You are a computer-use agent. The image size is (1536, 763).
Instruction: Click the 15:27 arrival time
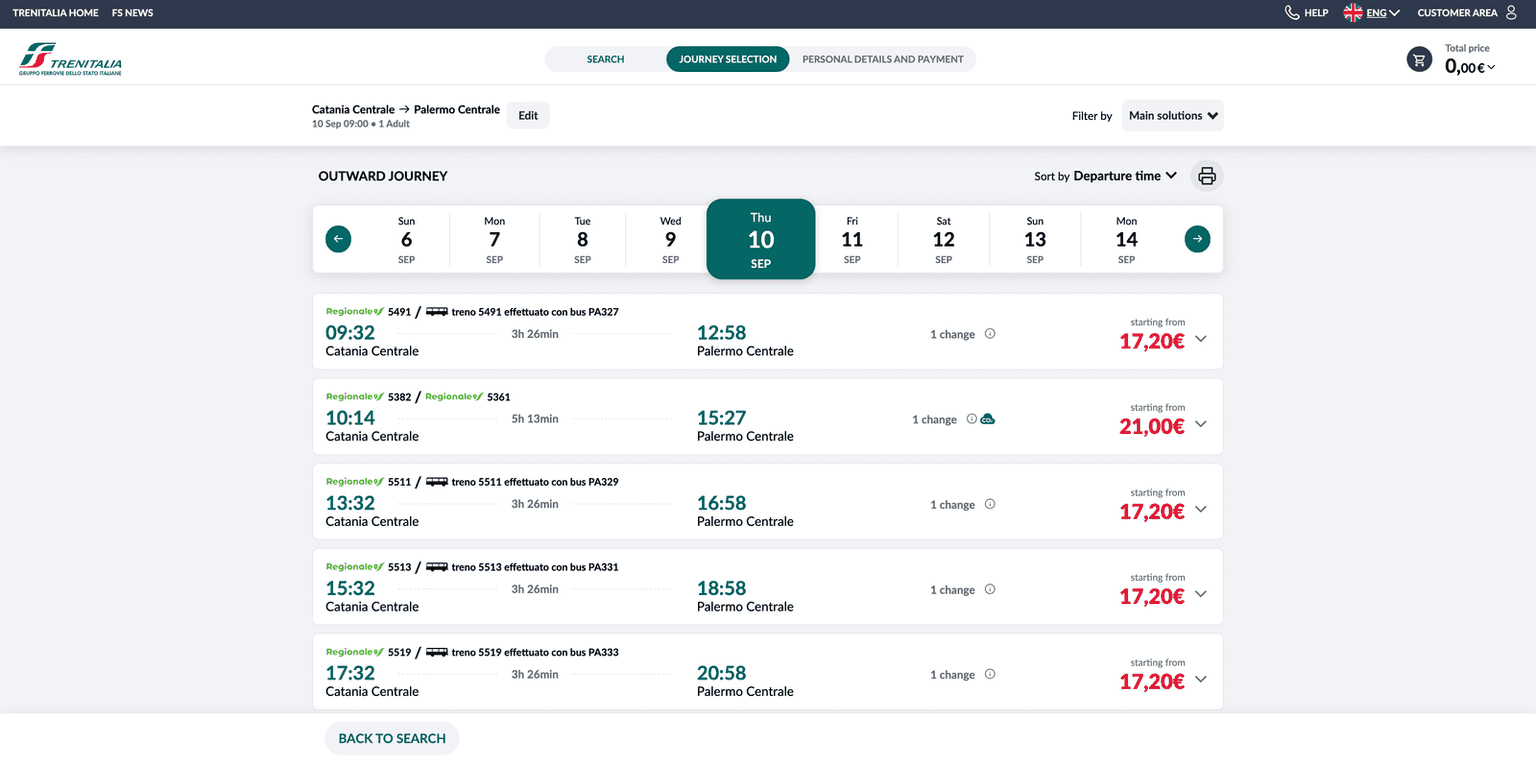[x=722, y=417]
